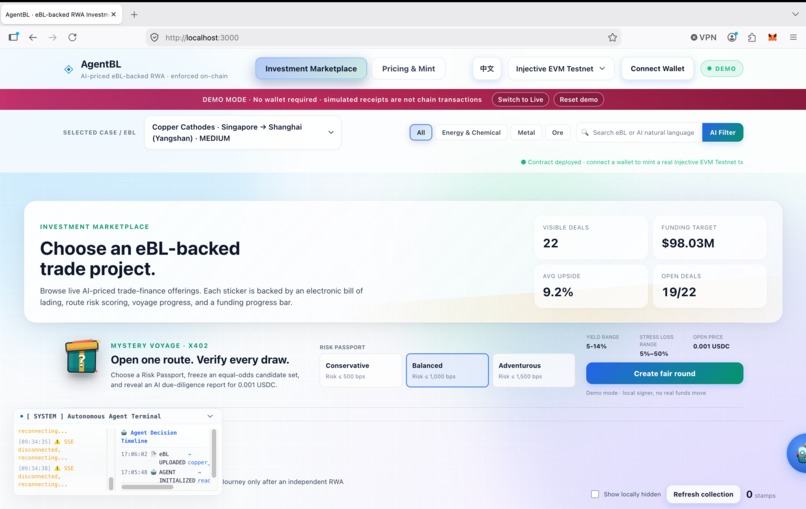This screenshot has width=806, height=509.
Task: Bookmark the page with the star icon
Action: tap(612, 38)
